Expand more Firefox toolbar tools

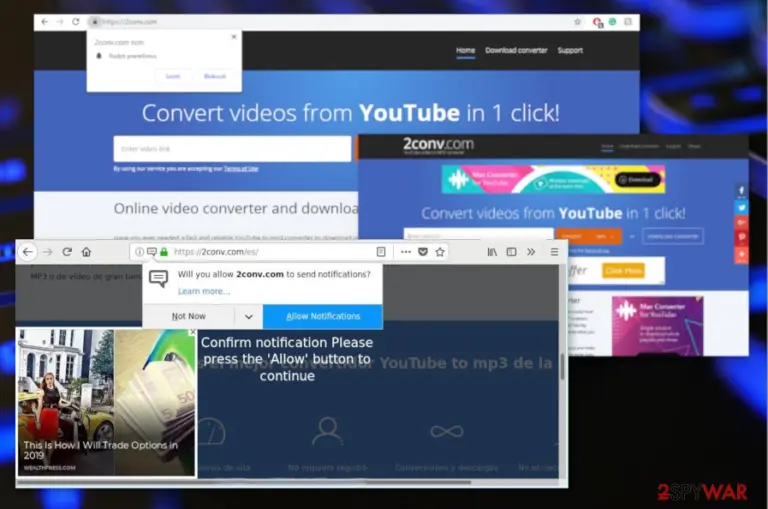pos(531,252)
